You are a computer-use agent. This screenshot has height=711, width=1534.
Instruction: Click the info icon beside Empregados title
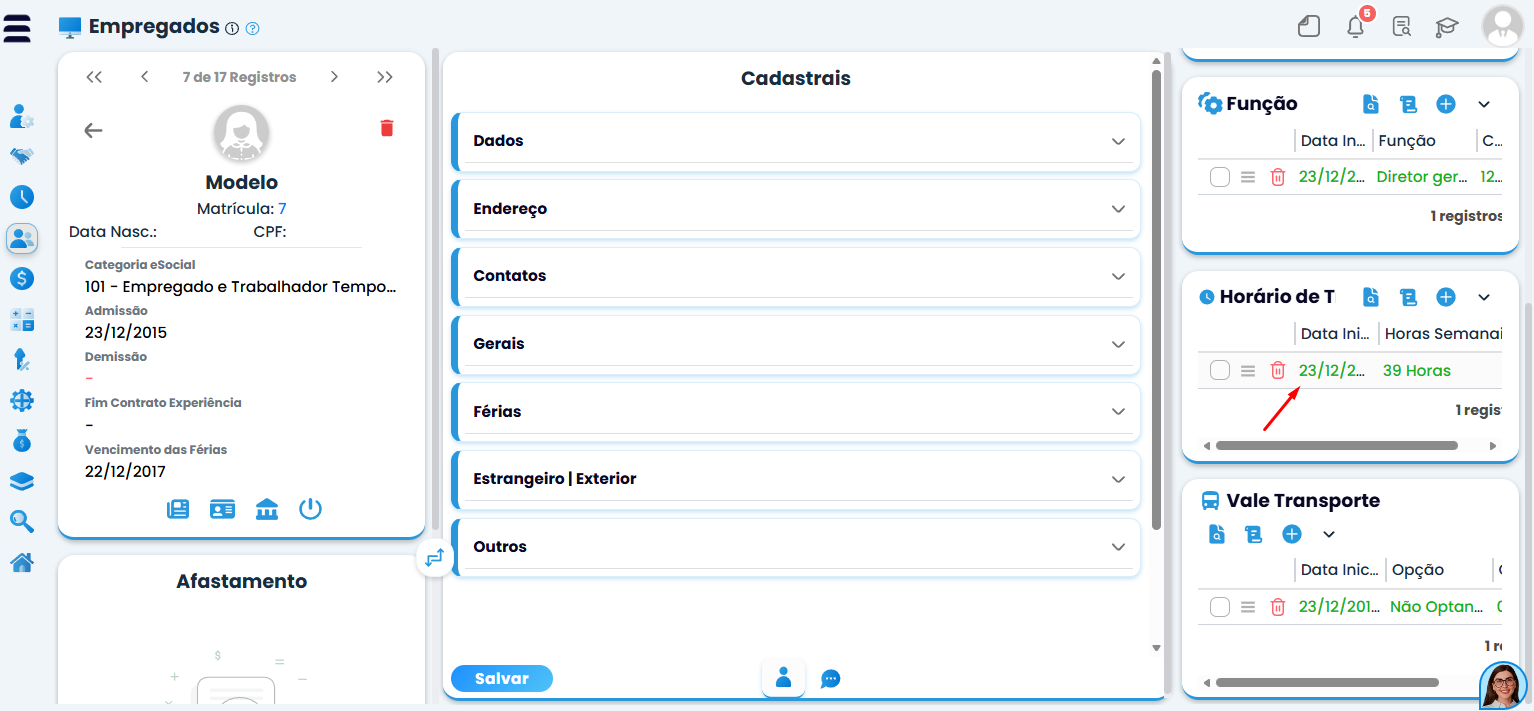click(232, 28)
